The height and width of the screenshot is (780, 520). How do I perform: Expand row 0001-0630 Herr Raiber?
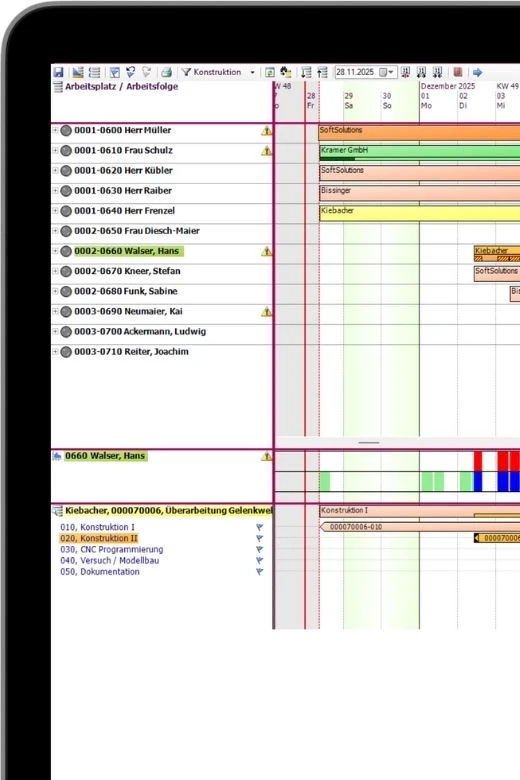[x=55, y=191]
